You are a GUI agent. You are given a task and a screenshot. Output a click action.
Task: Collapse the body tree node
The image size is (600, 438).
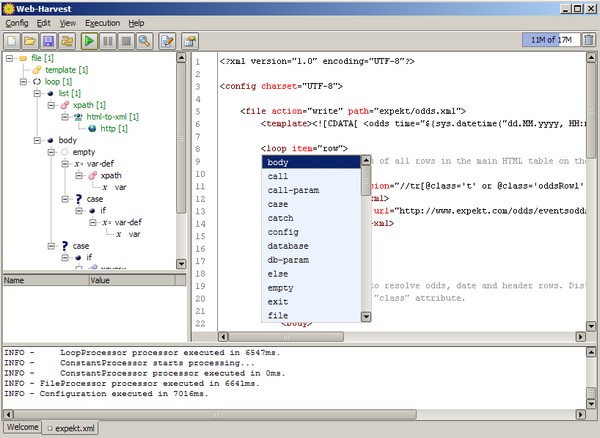point(36,142)
